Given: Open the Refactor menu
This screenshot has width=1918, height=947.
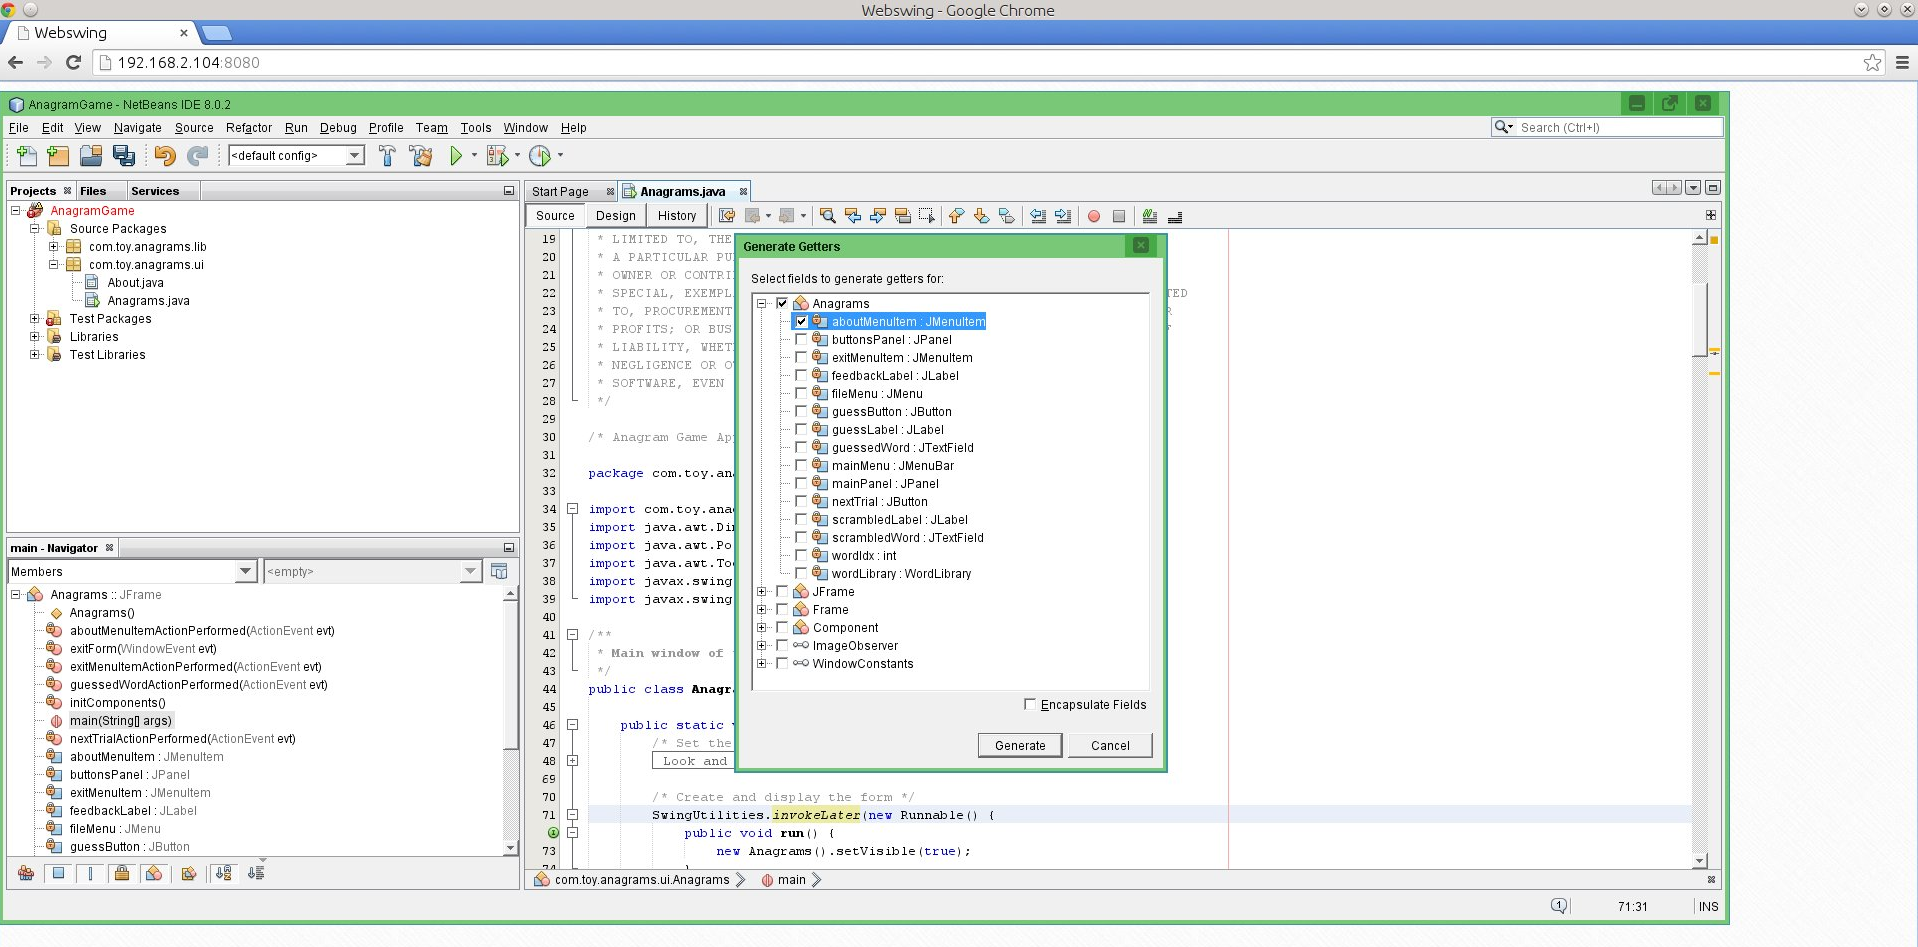Looking at the screenshot, I should point(248,127).
